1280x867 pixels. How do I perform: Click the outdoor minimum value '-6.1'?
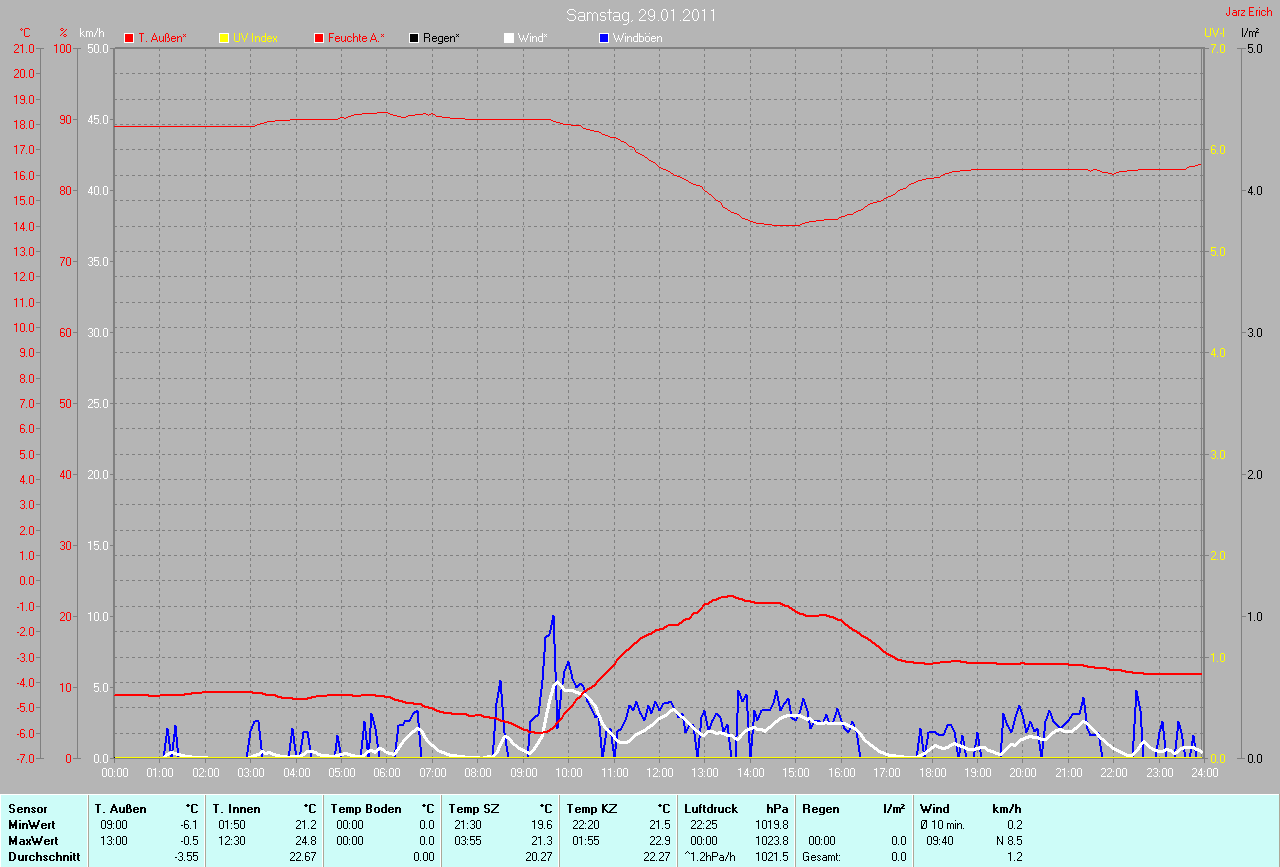tap(189, 825)
